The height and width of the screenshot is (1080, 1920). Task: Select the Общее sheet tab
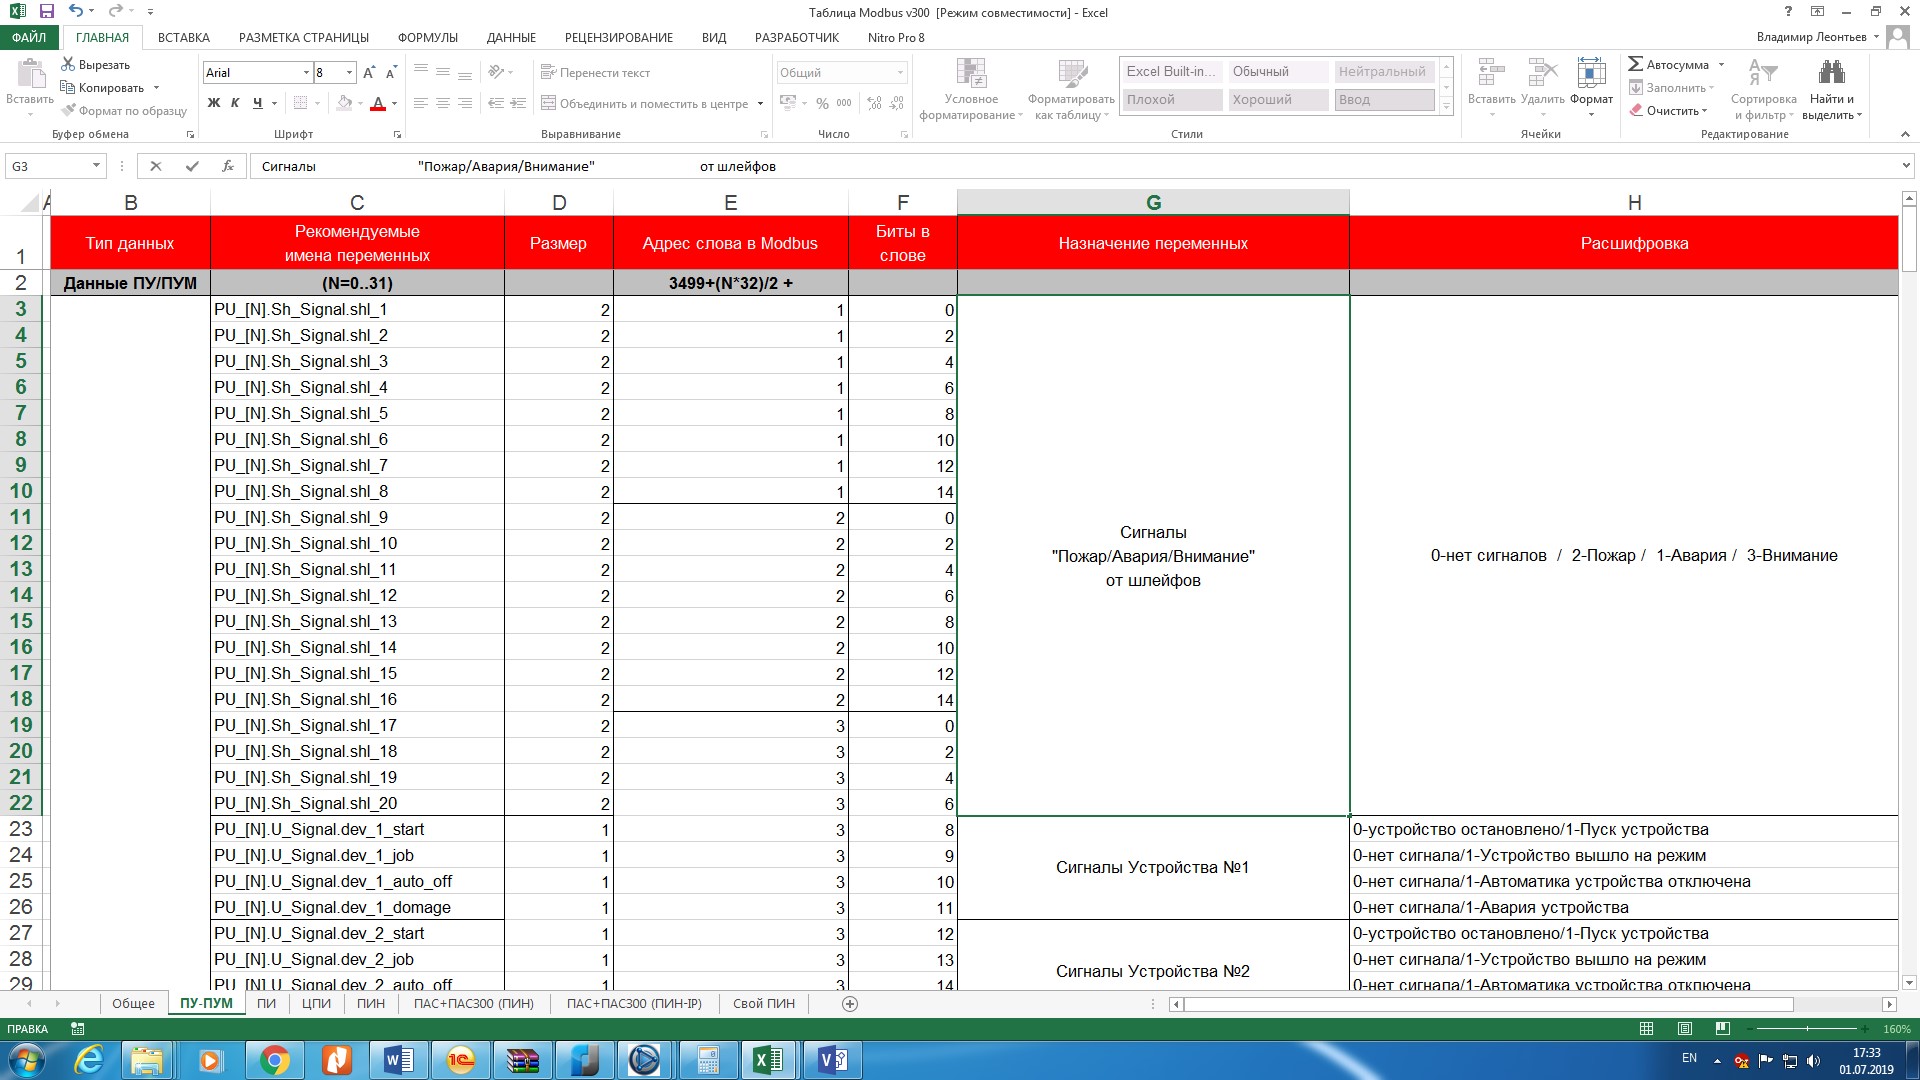(133, 1003)
